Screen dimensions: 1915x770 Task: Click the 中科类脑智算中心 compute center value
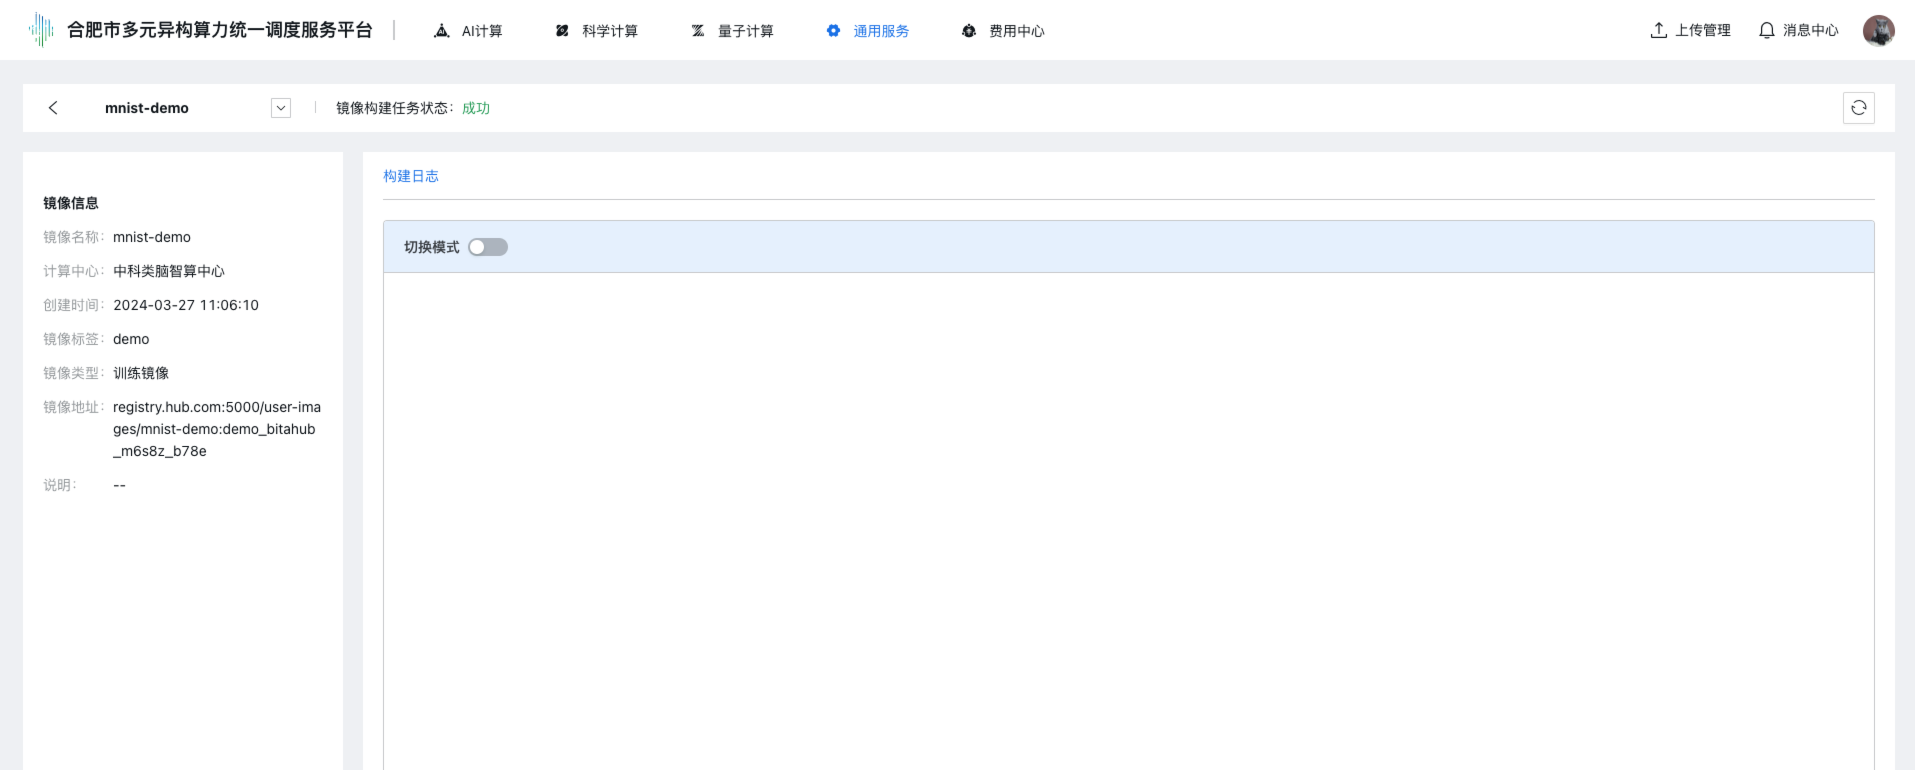click(x=169, y=271)
